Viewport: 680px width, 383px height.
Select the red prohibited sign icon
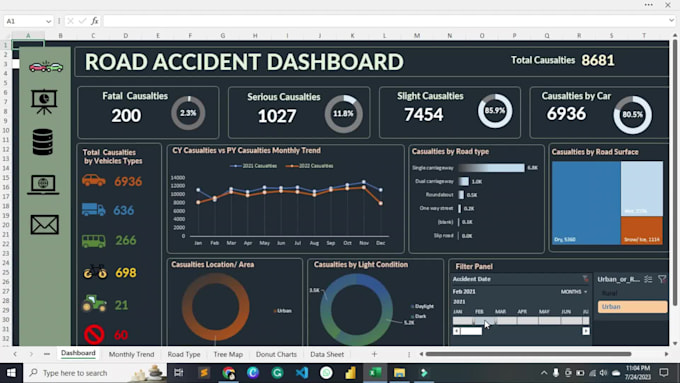(x=94, y=334)
